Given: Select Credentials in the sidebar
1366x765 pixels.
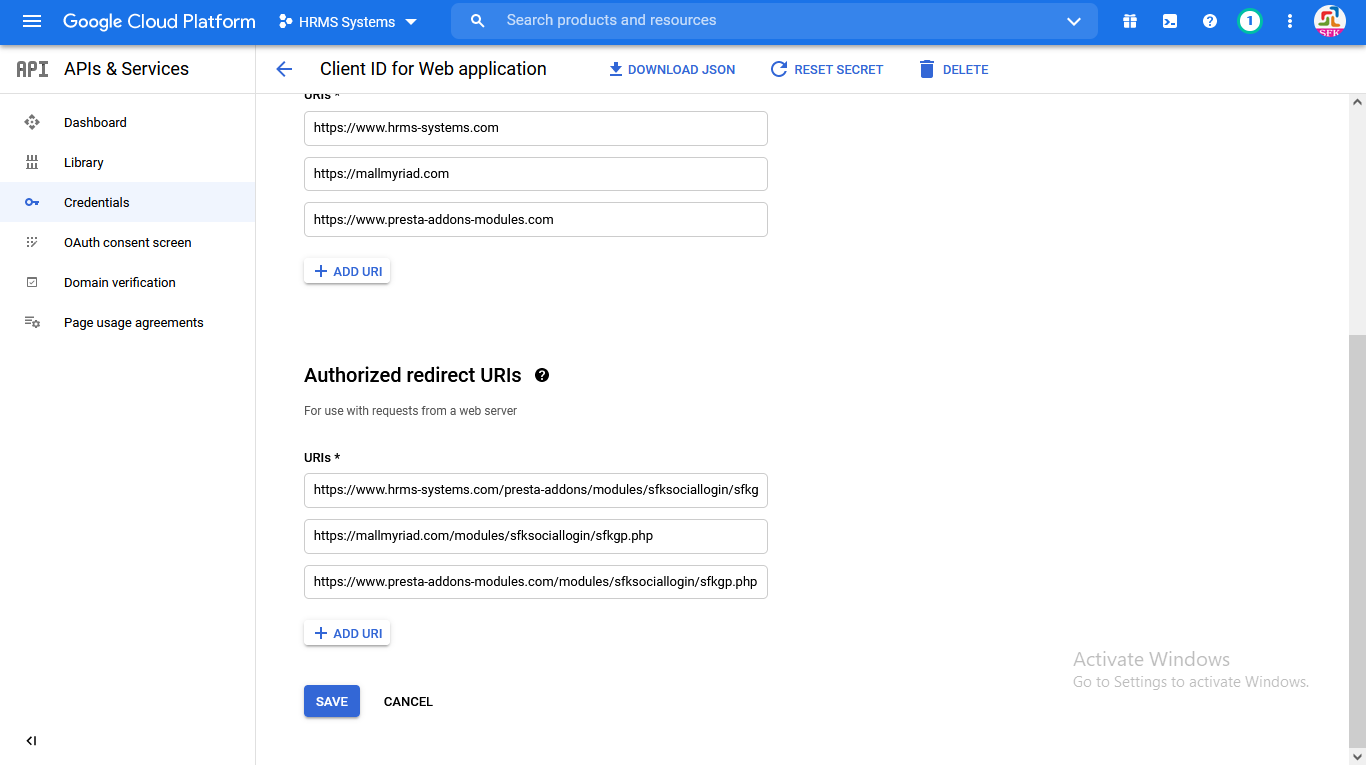Looking at the screenshot, I should [127, 202].
